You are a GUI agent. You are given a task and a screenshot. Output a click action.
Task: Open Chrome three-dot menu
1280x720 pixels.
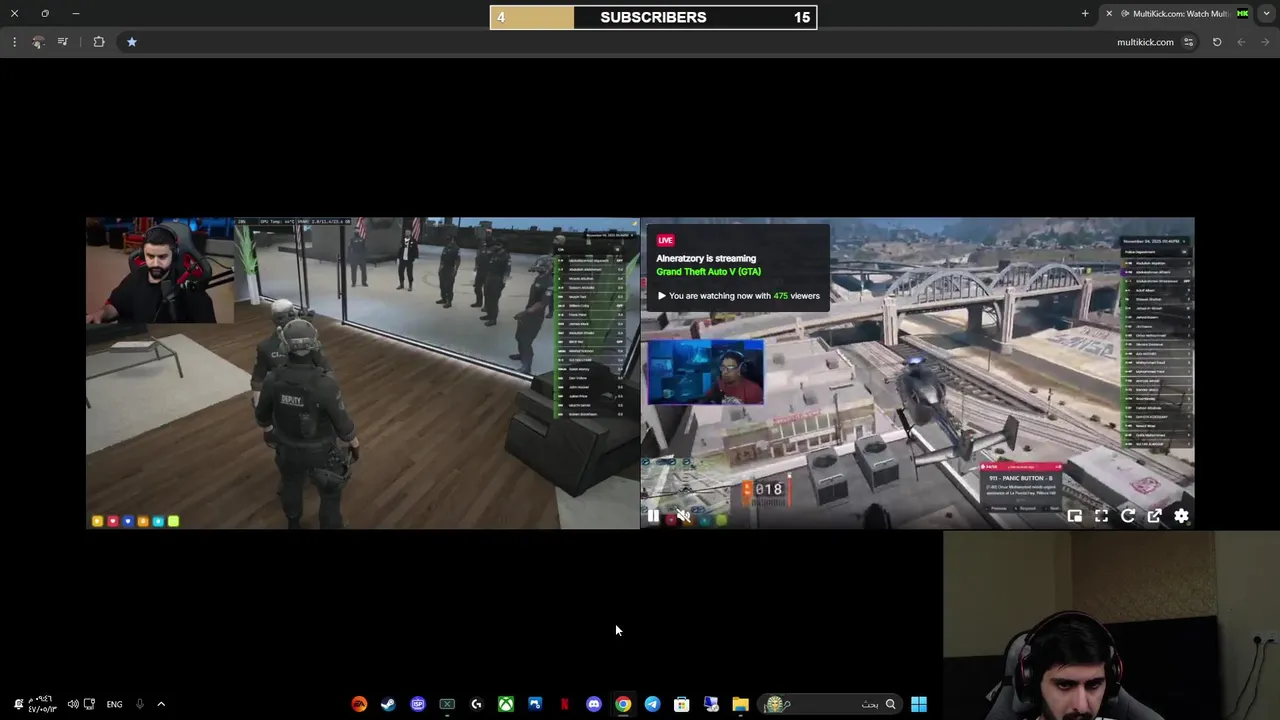(x=14, y=42)
